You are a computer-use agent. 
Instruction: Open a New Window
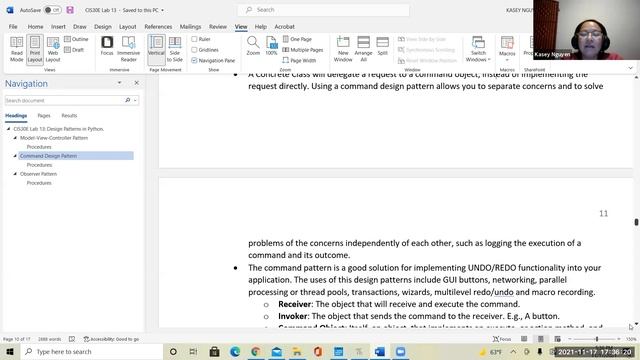pyautogui.click(x=343, y=49)
